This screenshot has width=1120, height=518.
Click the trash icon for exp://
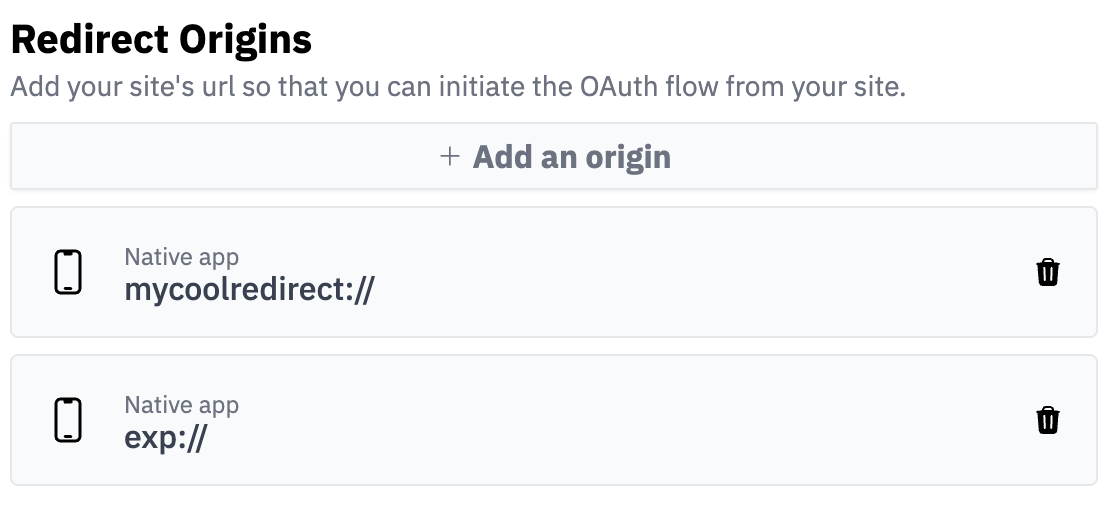click(x=1047, y=420)
